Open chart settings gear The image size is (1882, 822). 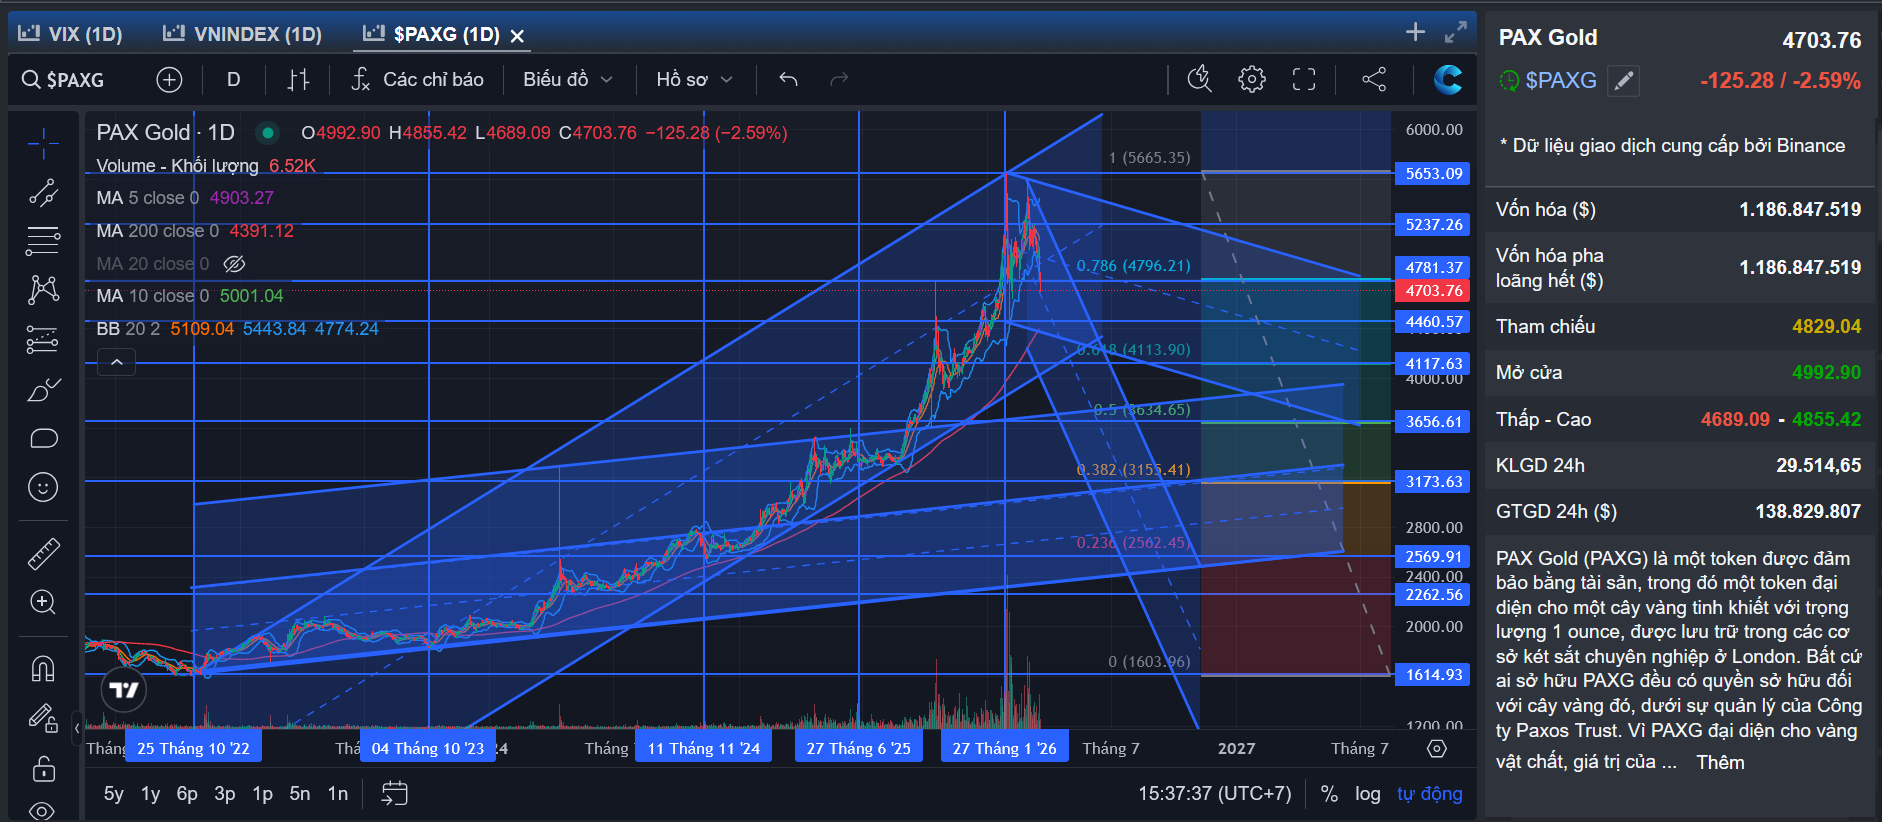pyautogui.click(x=1252, y=80)
